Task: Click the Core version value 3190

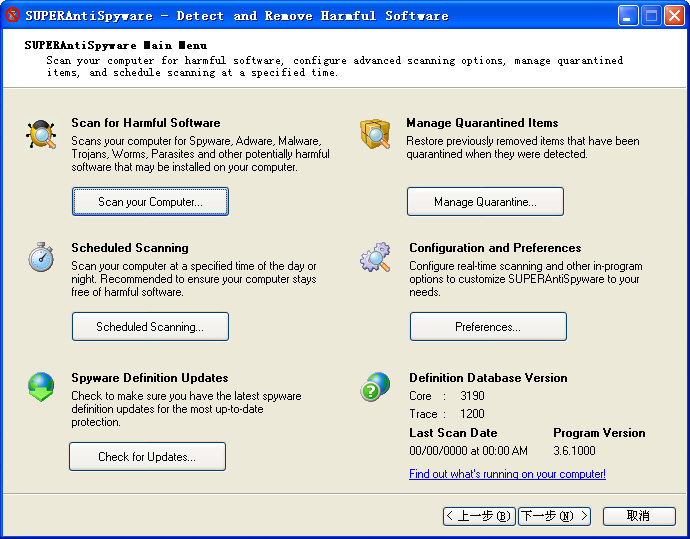Action: [x=472, y=396]
